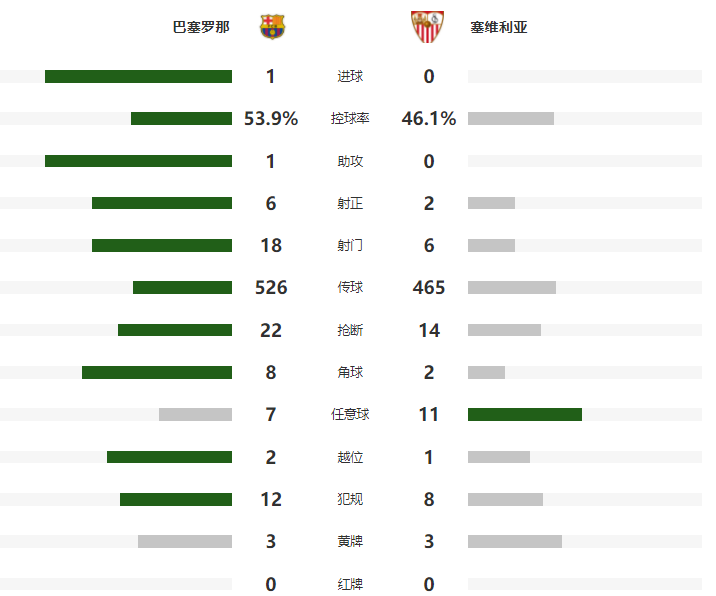Image resolution: width=716 pixels, height=596 pixels.
Task: Select the 黄牌 stat label
Action: (350, 541)
